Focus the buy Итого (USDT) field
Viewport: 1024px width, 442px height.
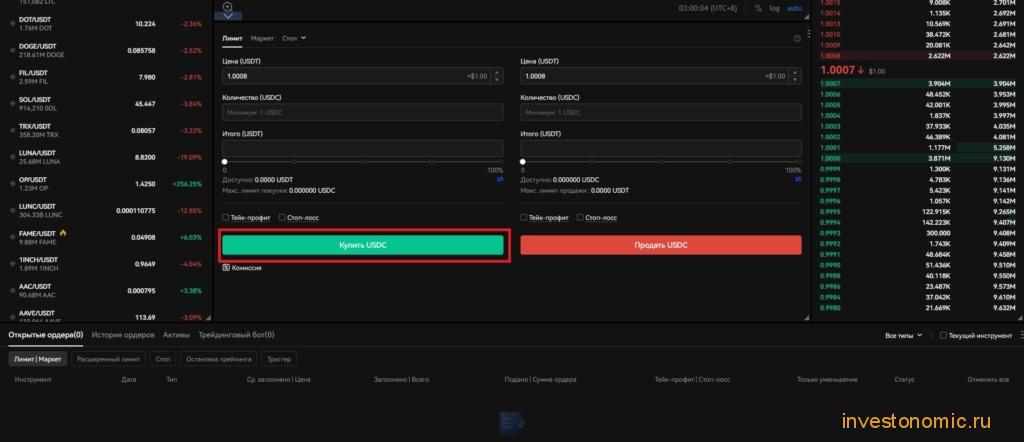(x=363, y=148)
